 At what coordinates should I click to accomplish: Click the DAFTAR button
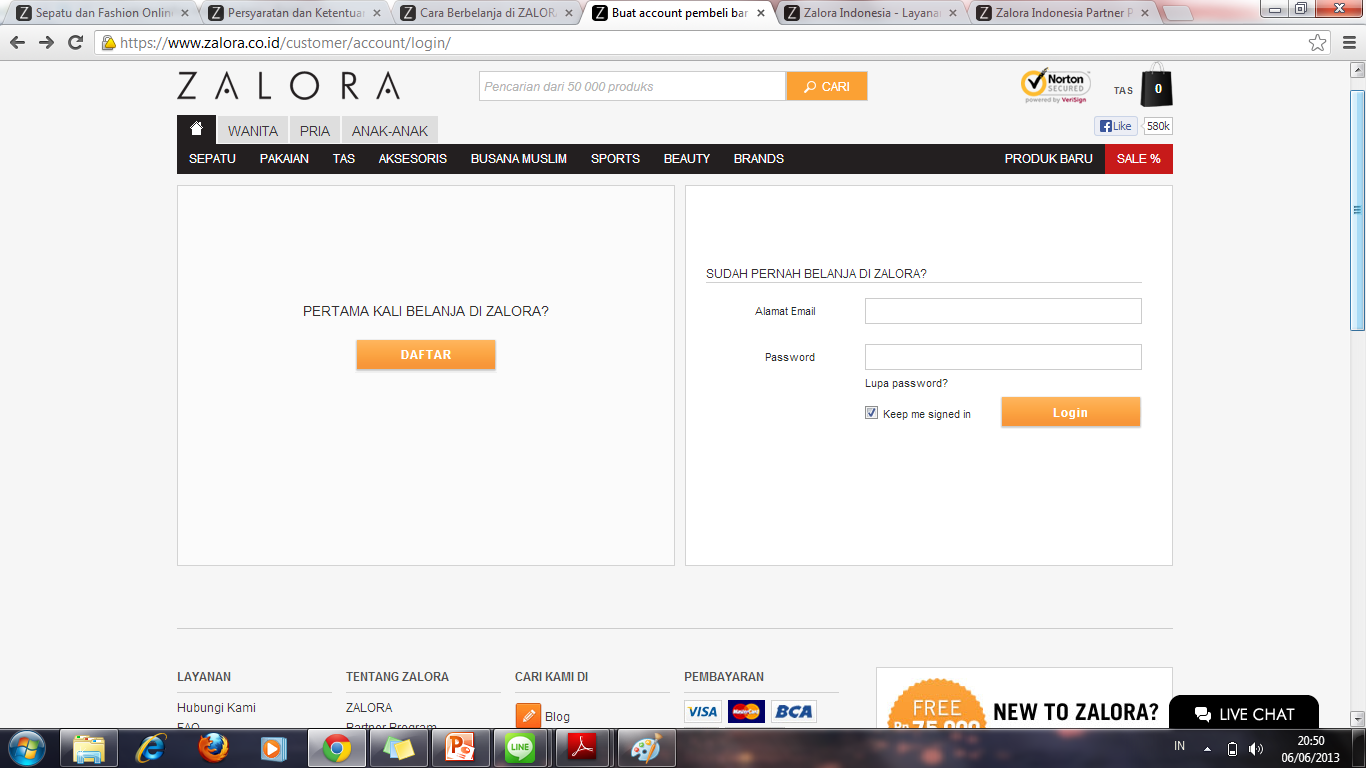[425, 354]
